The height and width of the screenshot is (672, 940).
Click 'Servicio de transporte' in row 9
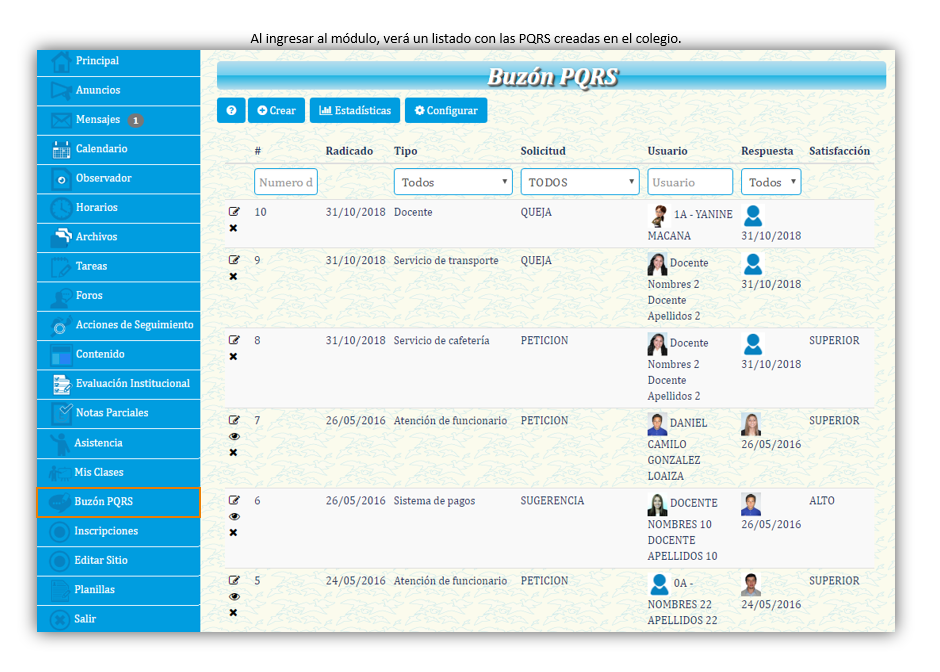(446, 260)
